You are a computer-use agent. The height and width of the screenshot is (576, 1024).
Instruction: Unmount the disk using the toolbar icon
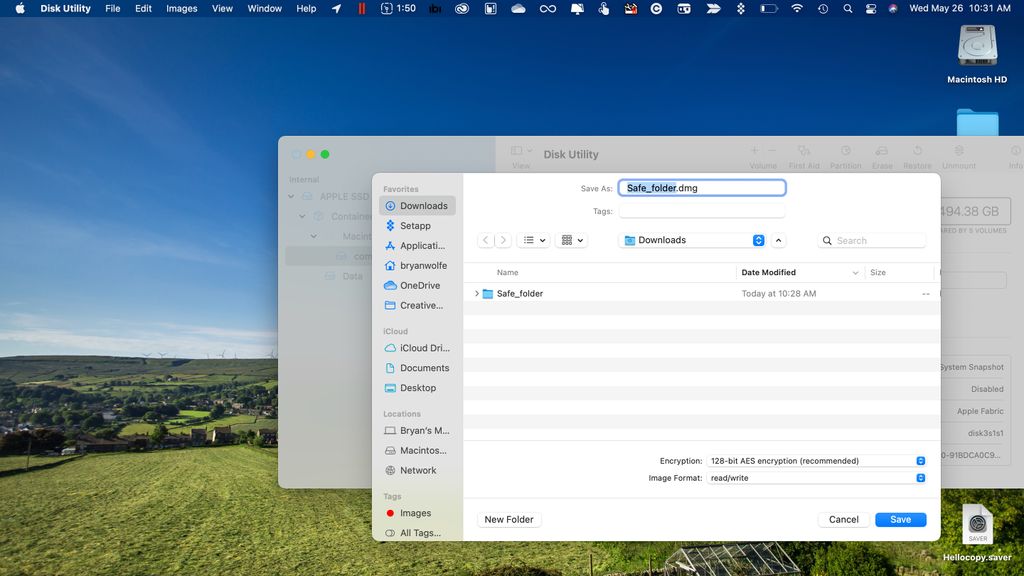[958, 150]
